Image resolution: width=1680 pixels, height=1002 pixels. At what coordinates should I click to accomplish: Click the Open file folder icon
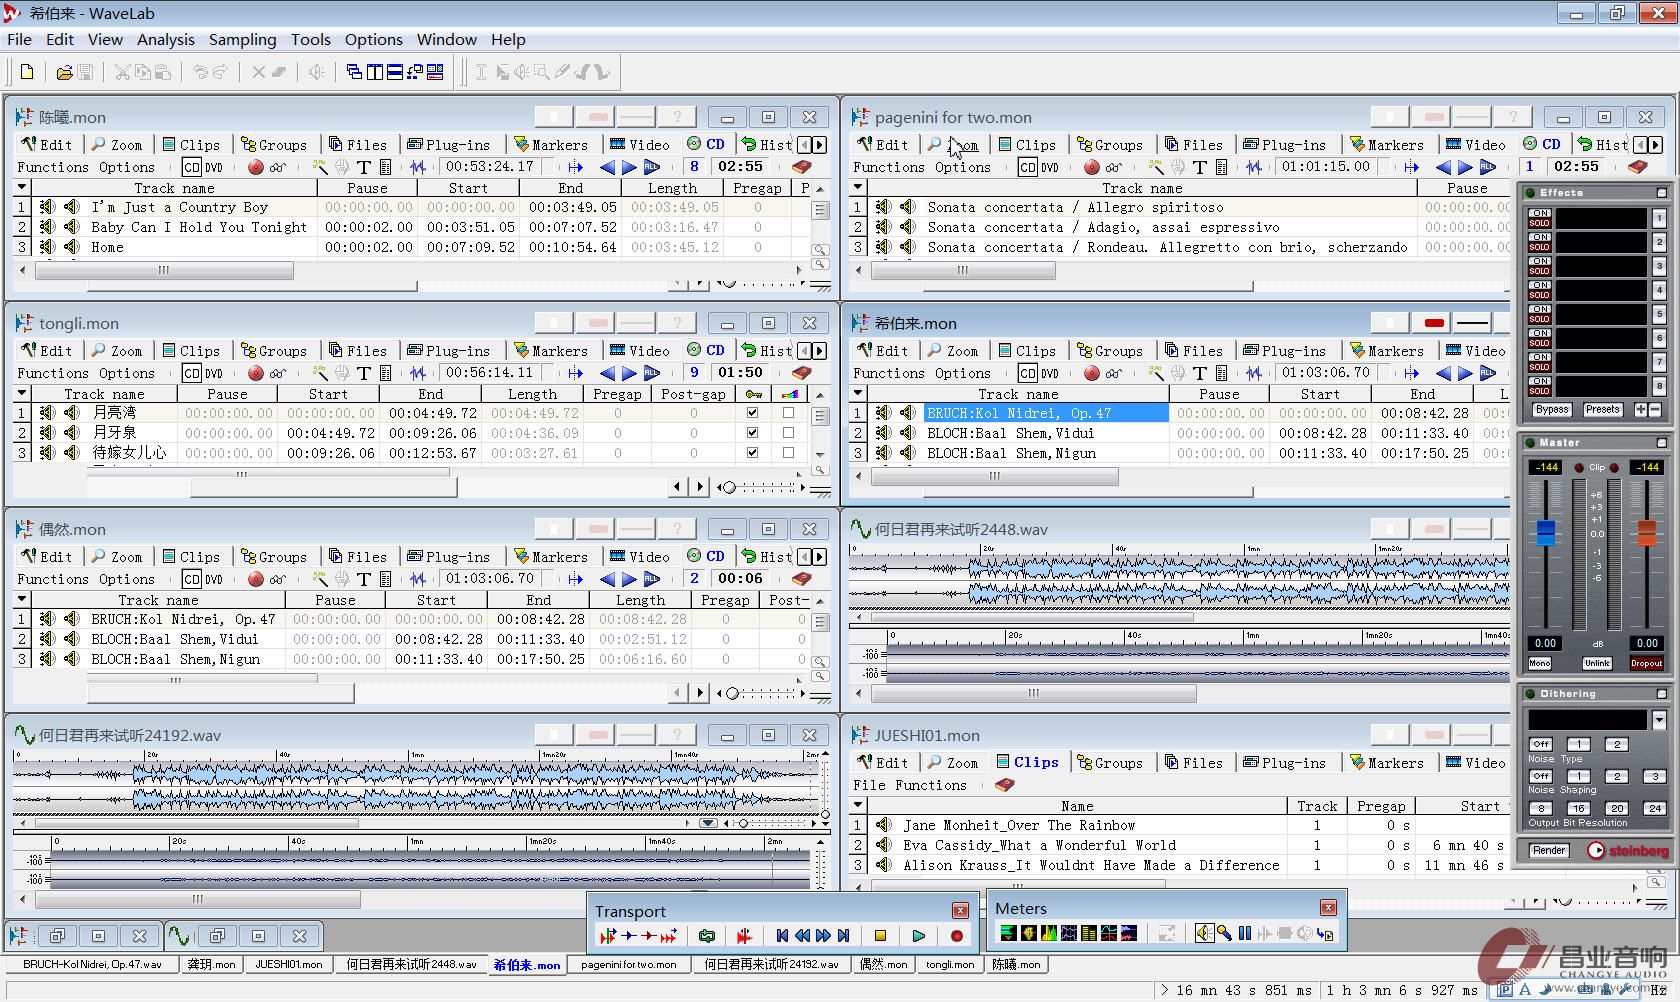click(x=64, y=72)
